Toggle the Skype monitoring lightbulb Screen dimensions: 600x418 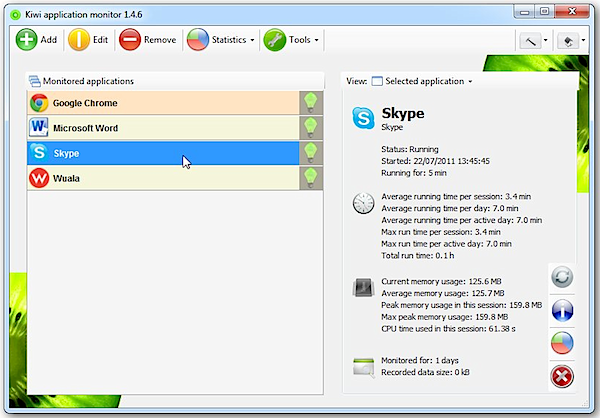pyautogui.click(x=311, y=152)
